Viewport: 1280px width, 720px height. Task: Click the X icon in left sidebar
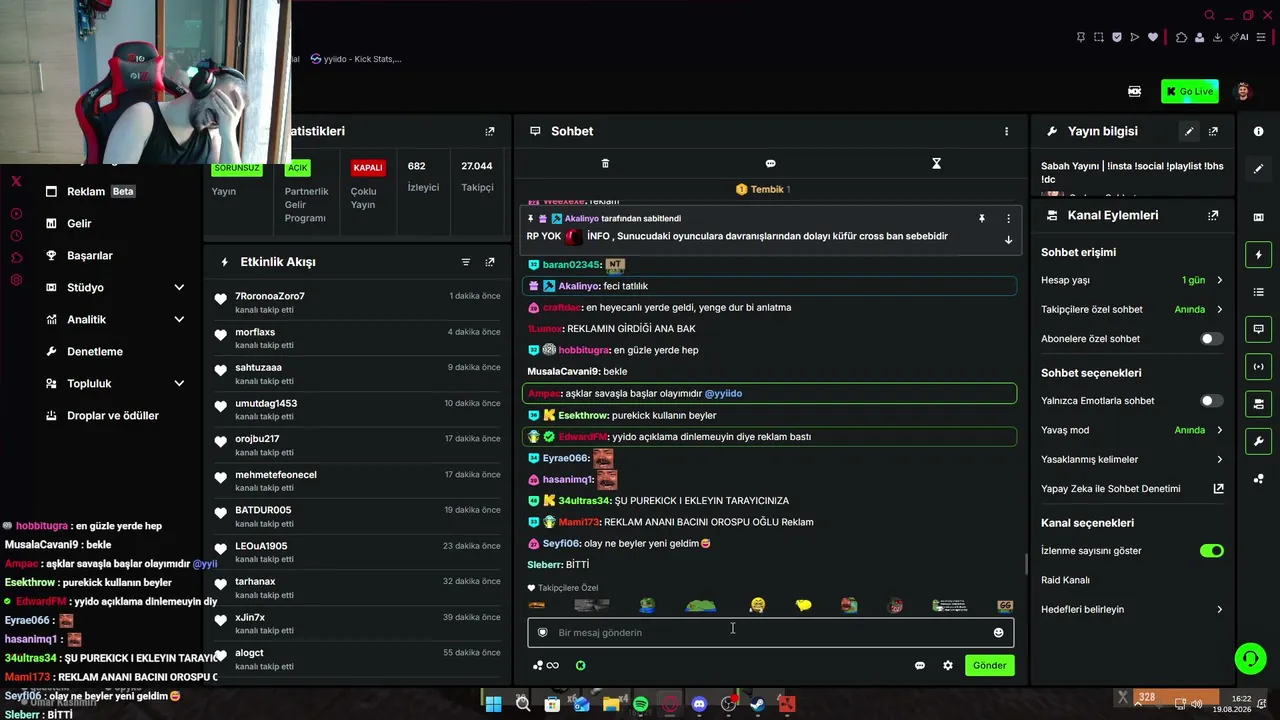[x=16, y=181]
